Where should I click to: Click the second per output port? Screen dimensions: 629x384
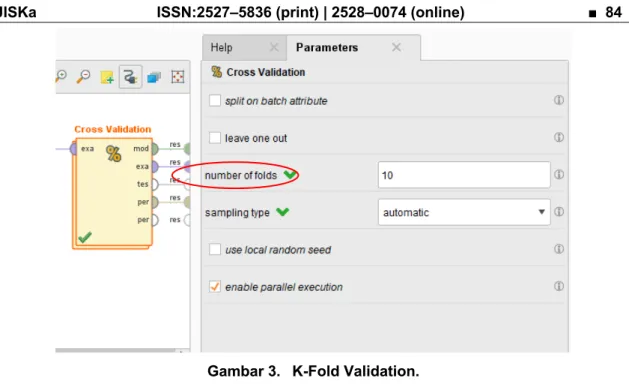pyautogui.click(x=155, y=220)
